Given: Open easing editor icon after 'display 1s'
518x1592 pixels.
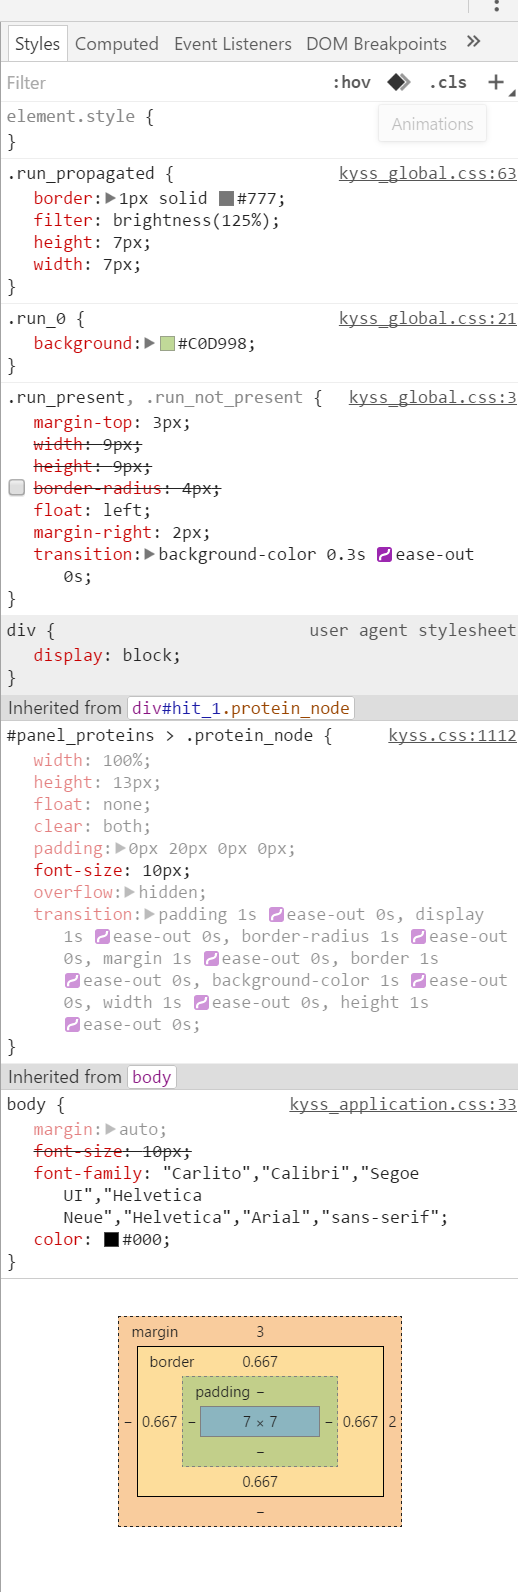Looking at the screenshot, I should [x=102, y=937].
